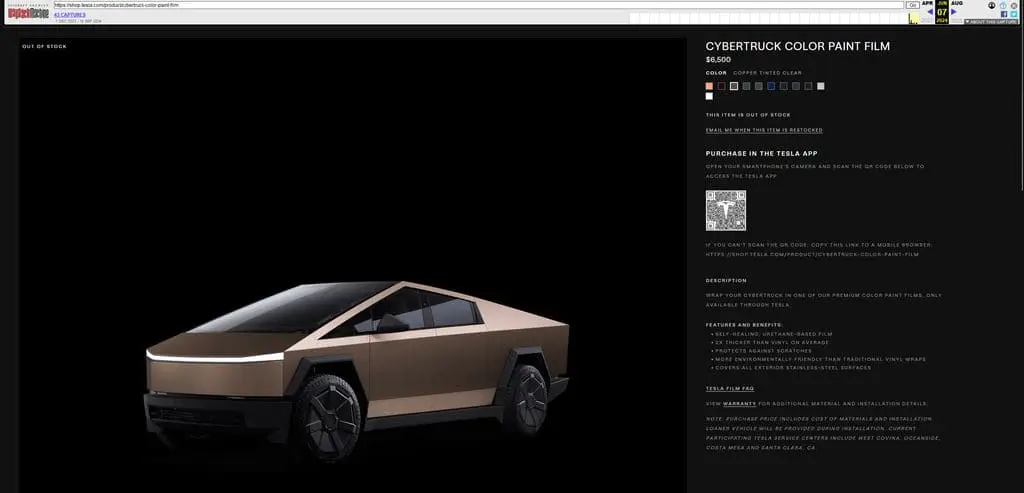The width and height of the screenshot is (1024, 493).
Task: Select APR in the capture timeline
Action: pos(927,3)
